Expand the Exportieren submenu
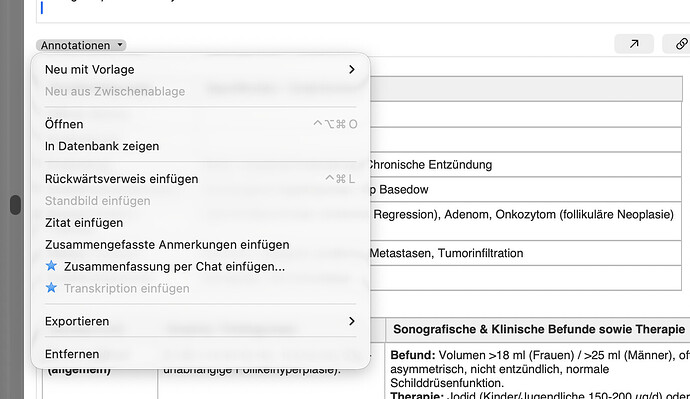 point(200,321)
